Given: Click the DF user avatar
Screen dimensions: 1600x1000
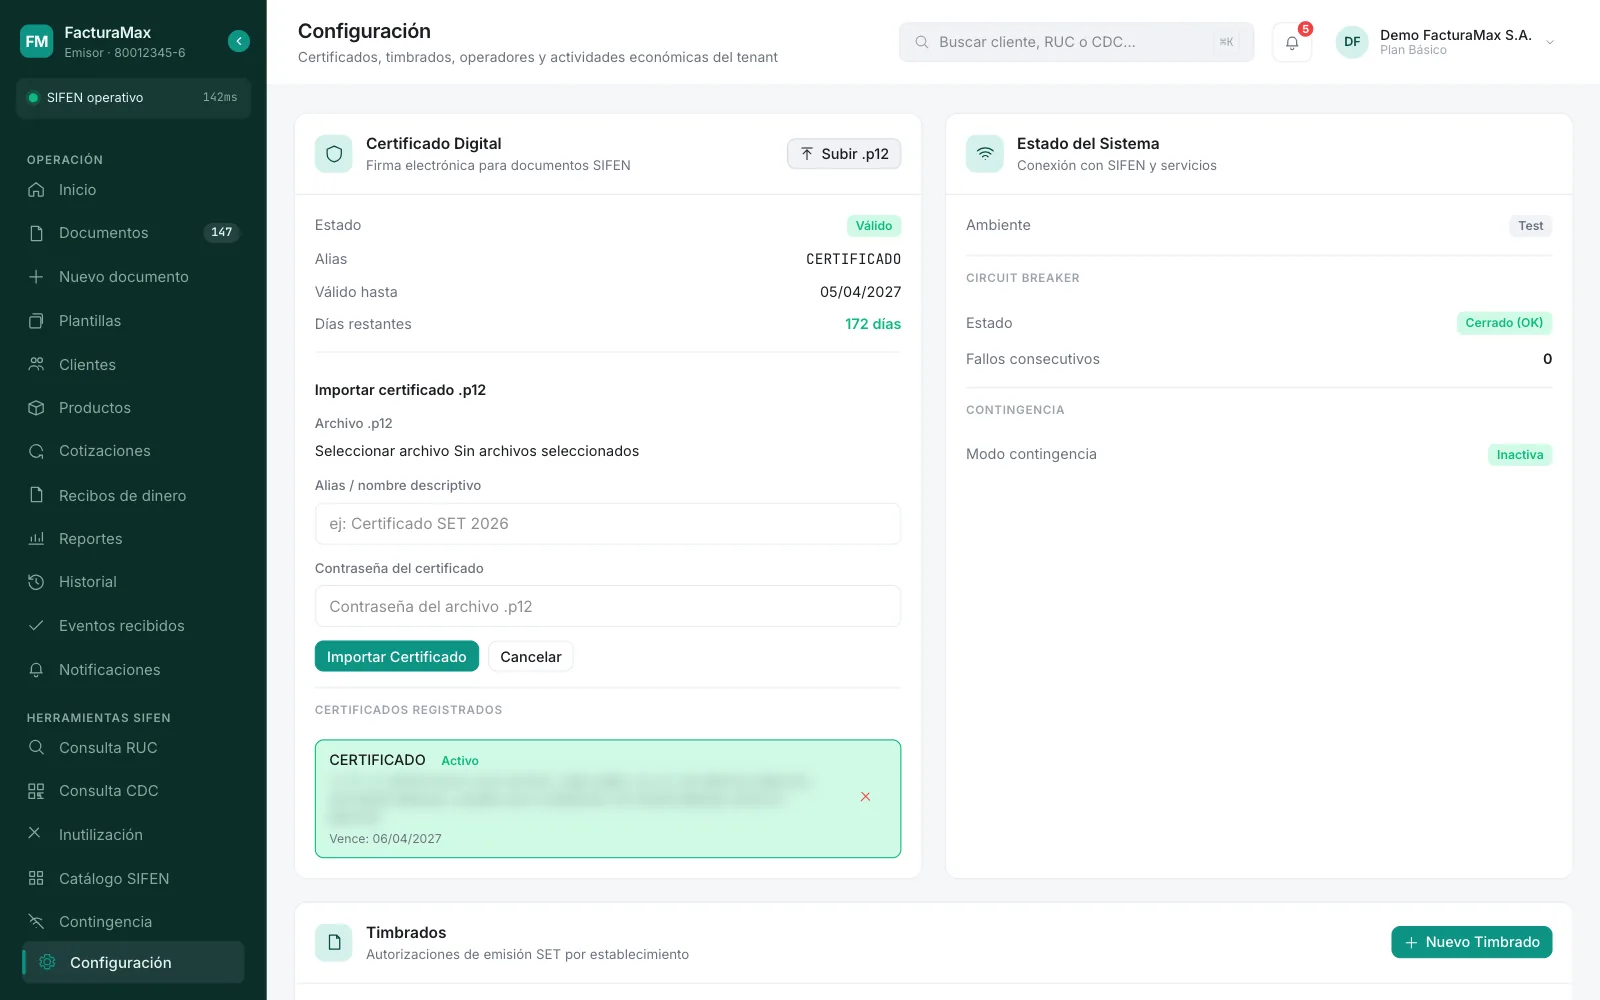Looking at the screenshot, I should pos(1352,42).
